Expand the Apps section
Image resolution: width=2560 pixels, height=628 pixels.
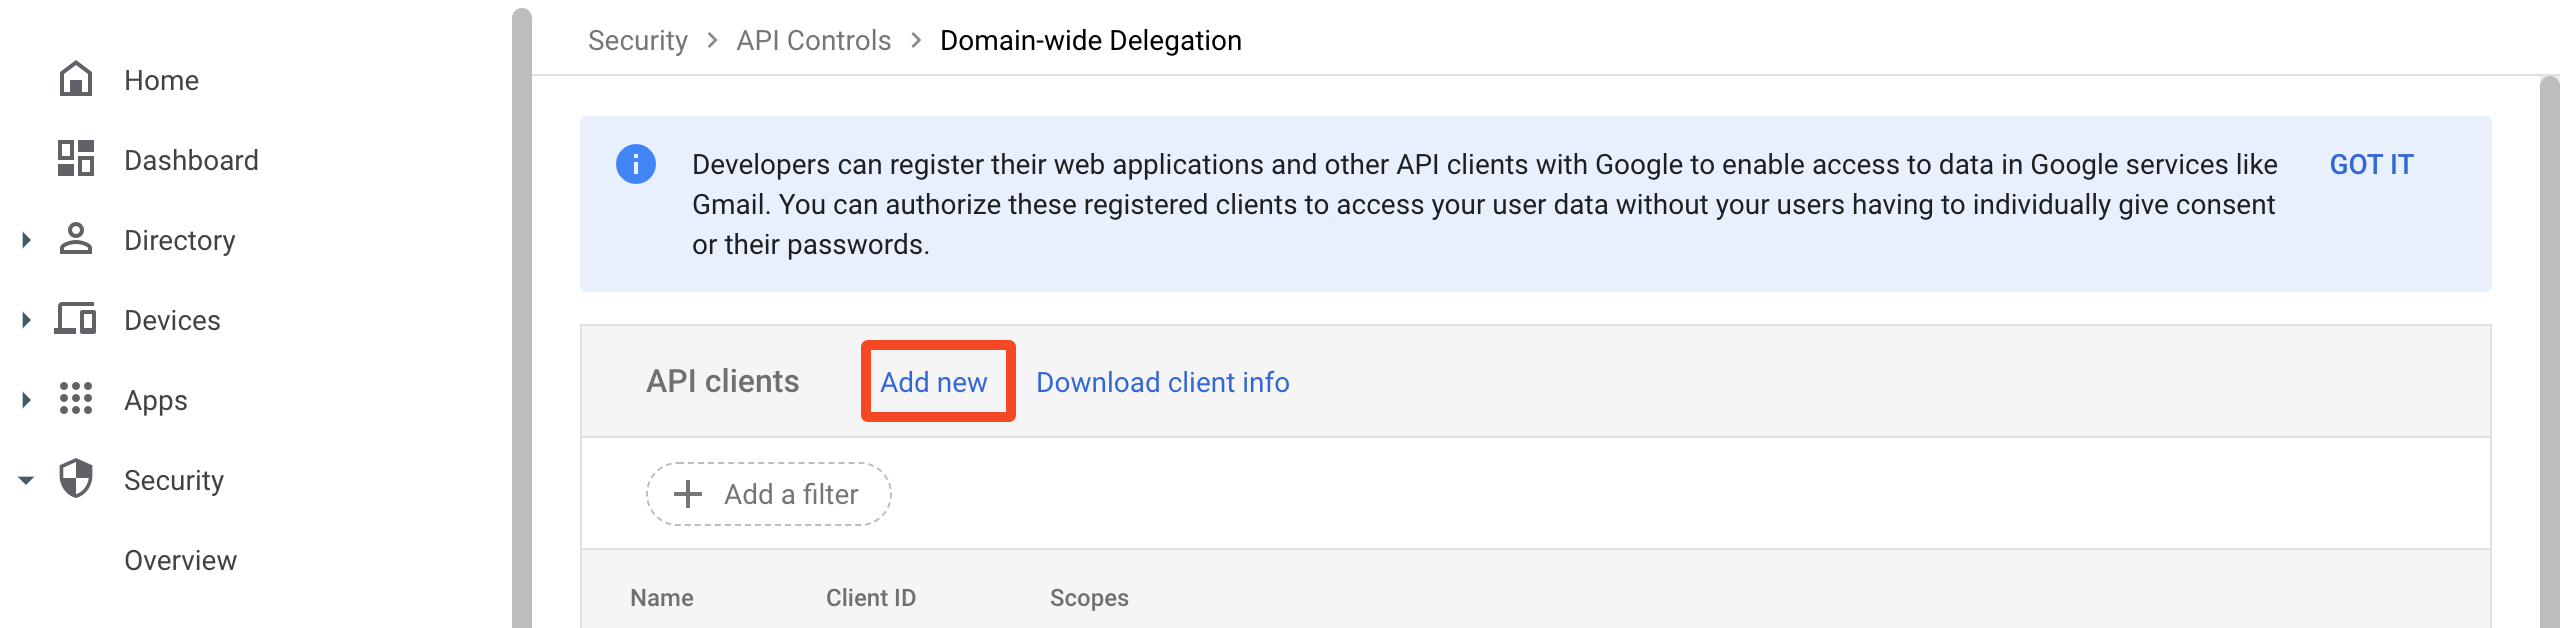click(x=25, y=399)
